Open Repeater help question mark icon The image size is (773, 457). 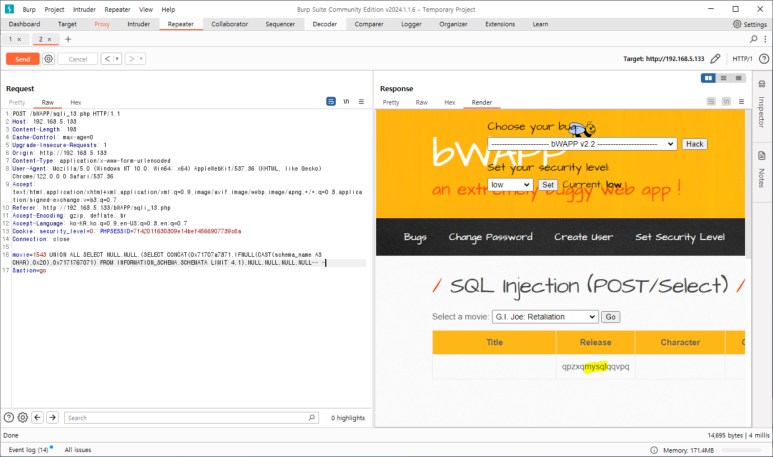pyautogui.click(x=764, y=59)
